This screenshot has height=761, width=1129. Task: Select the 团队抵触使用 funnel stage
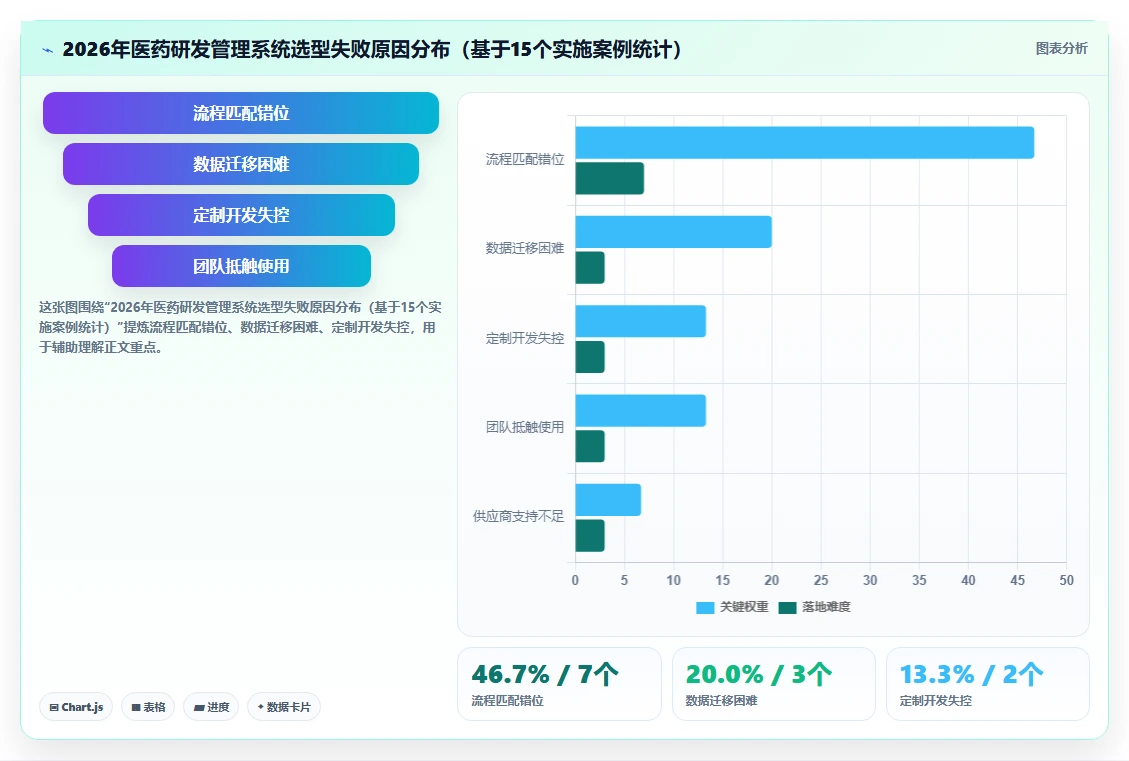[241, 266]
